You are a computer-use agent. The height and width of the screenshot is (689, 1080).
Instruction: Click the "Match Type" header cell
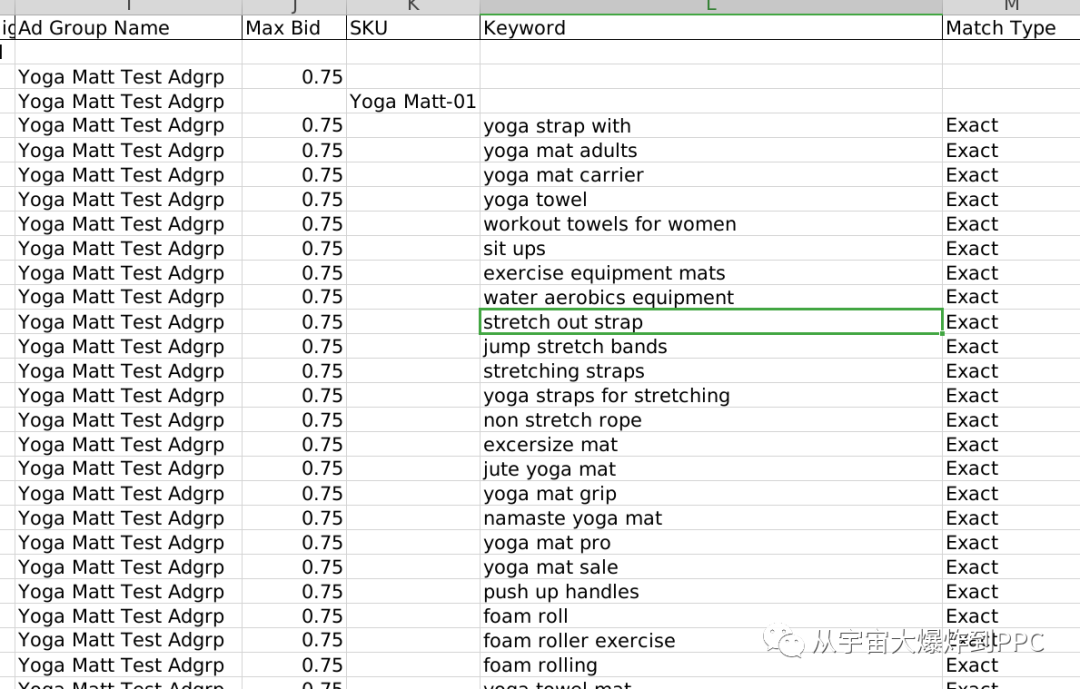(x=1010, y=28)
